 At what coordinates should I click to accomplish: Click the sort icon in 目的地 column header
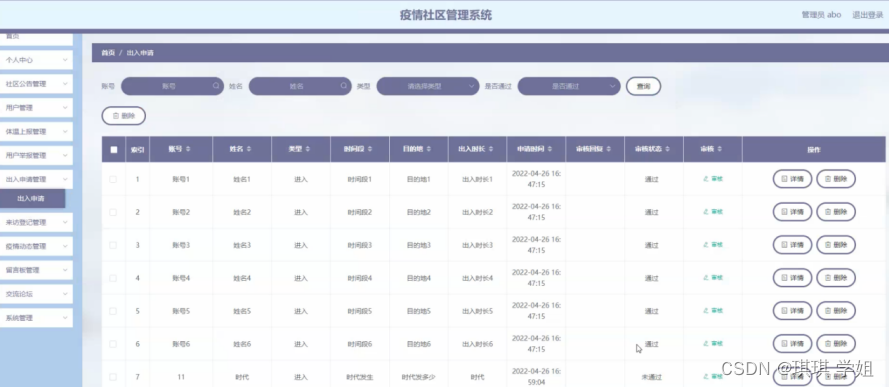coord(429,149)
